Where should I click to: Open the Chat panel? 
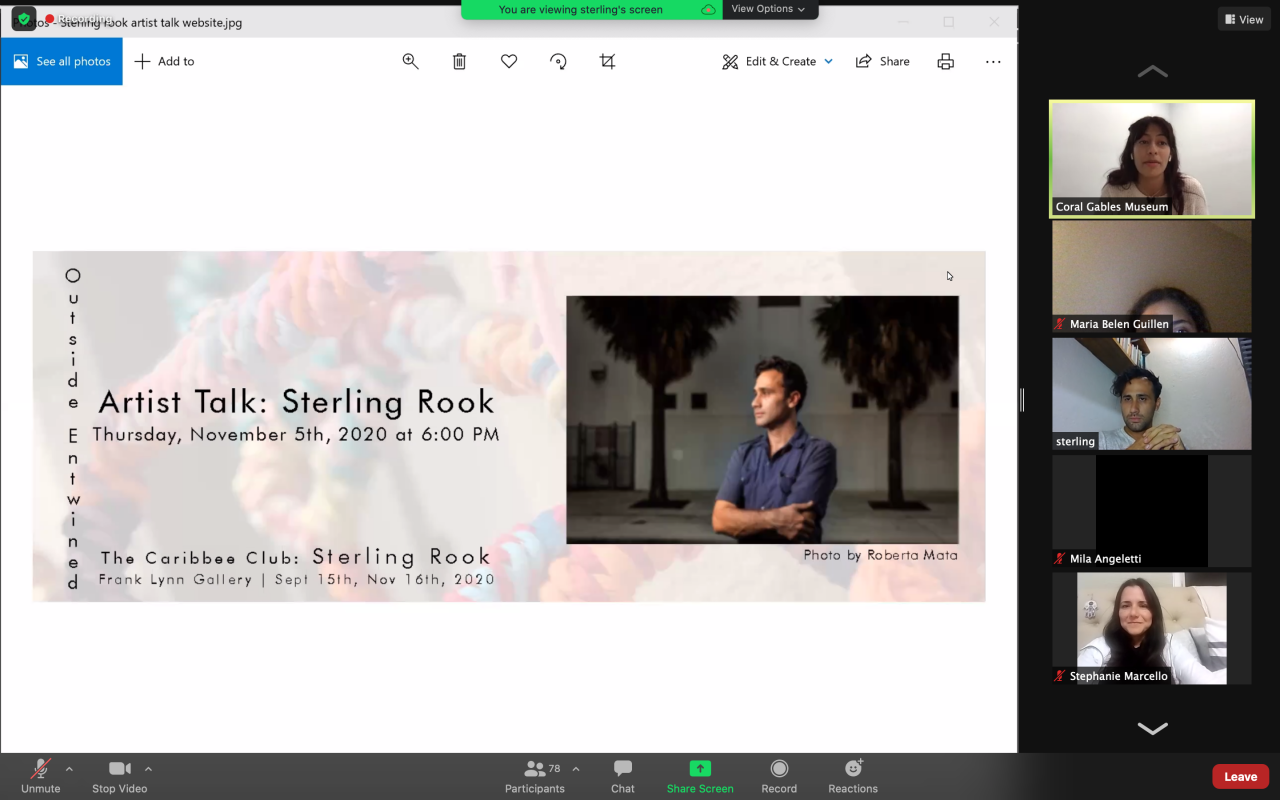click(x=622, y=776)
